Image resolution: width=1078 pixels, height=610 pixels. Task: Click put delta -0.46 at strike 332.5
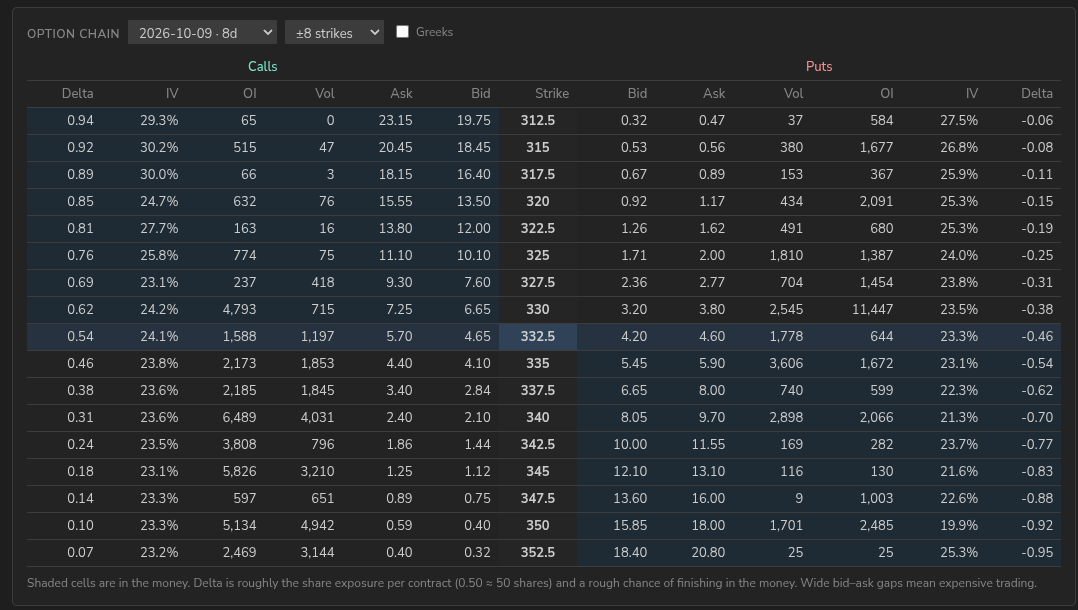click(x=1037, y=336)
